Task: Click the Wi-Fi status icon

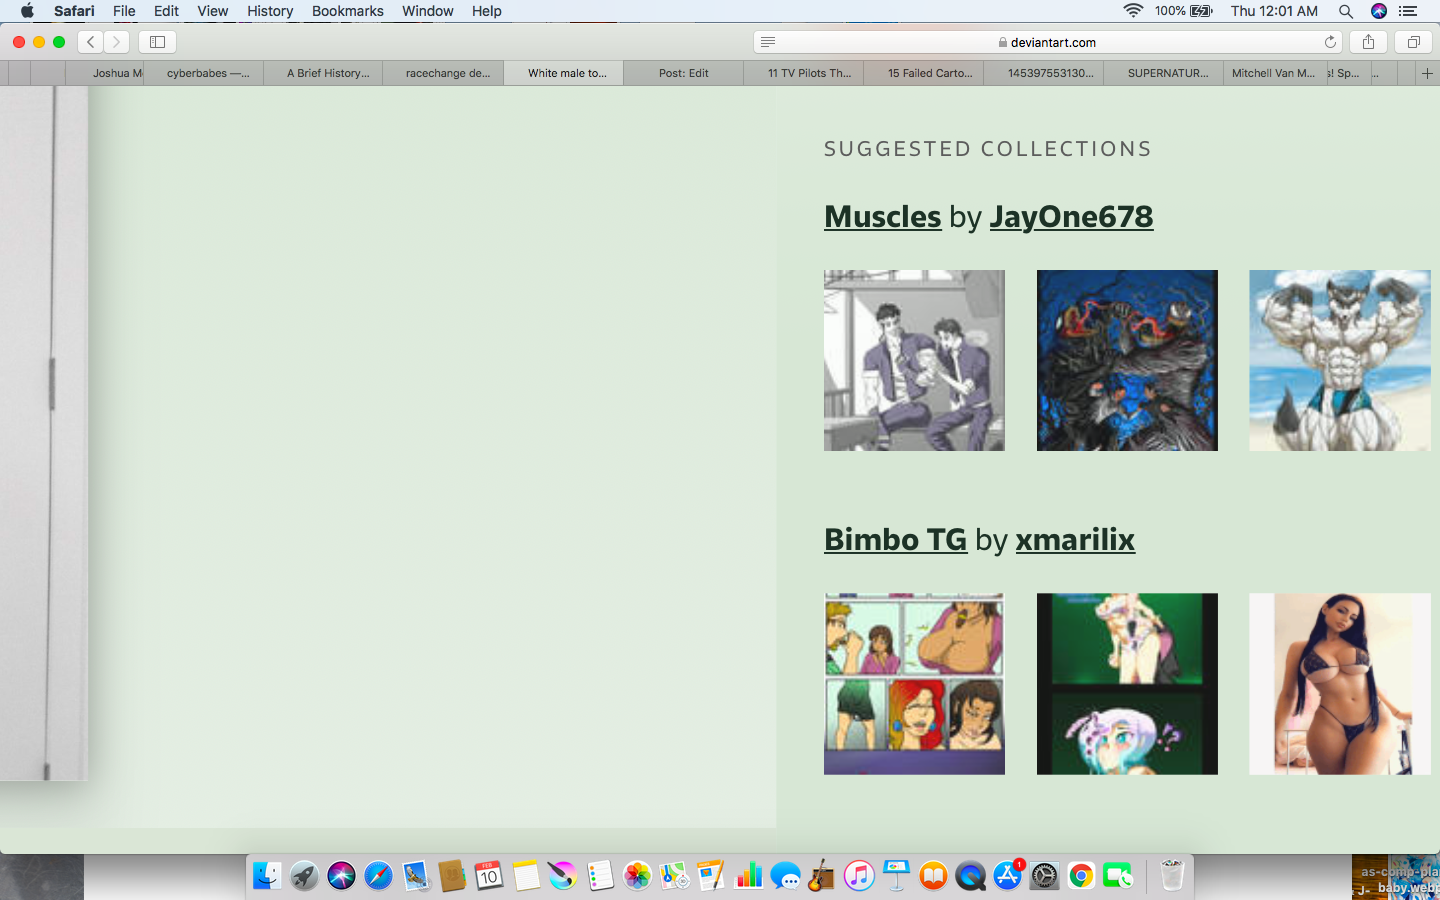Action: click(x=1133, y=11)
